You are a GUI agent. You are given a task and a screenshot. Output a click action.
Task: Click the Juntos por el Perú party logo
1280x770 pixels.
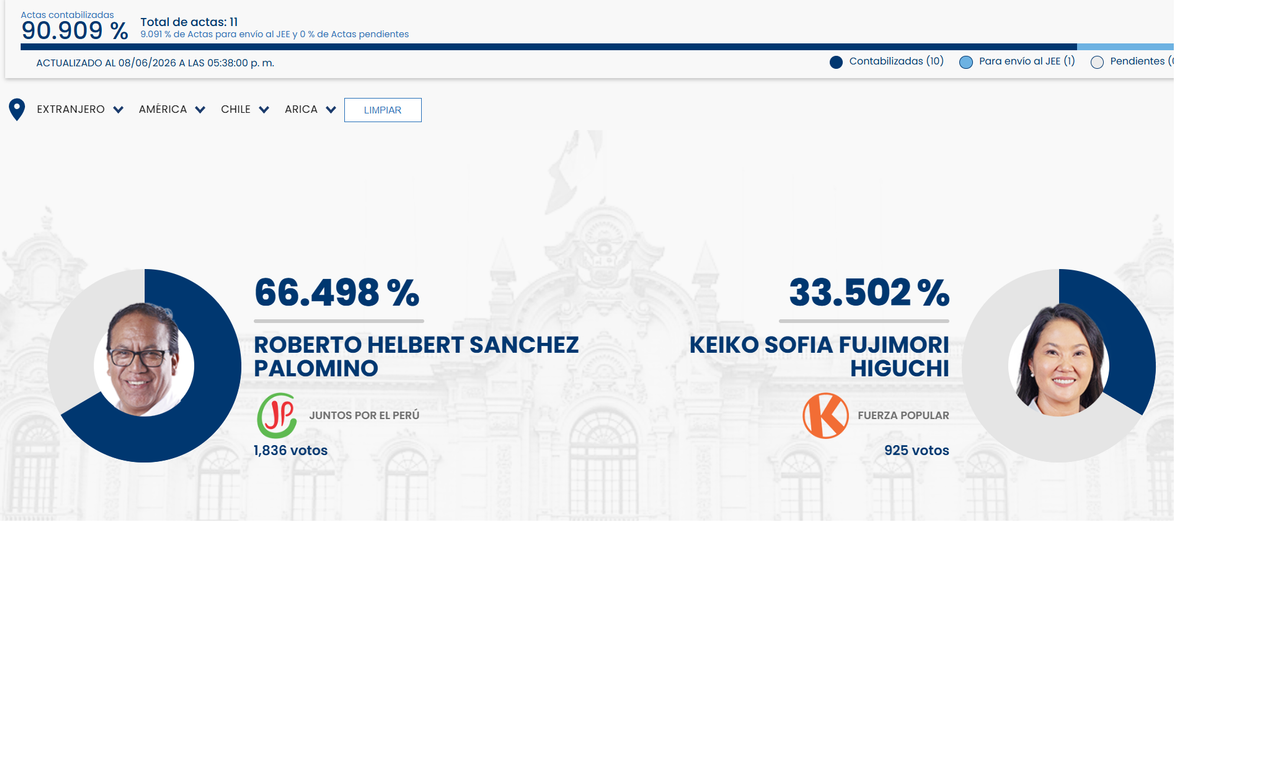coord(277,416)
